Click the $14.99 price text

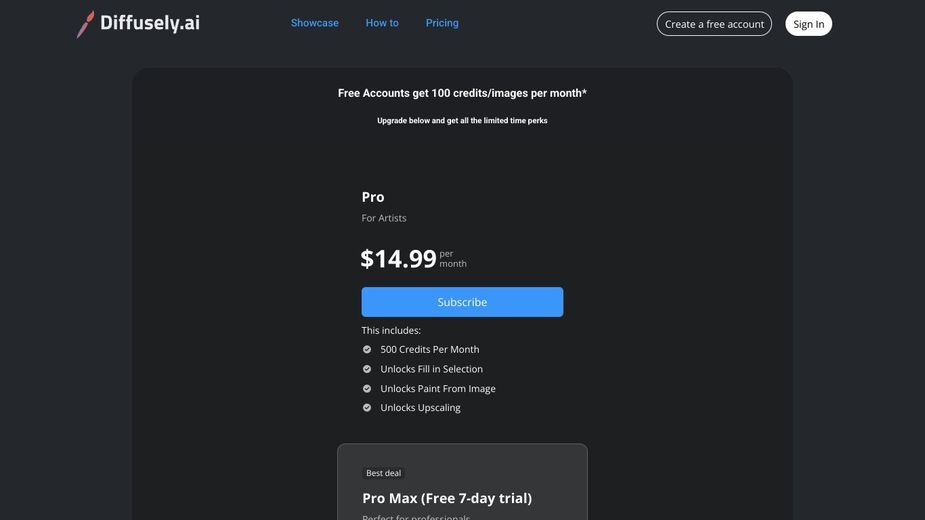(398, 259)
